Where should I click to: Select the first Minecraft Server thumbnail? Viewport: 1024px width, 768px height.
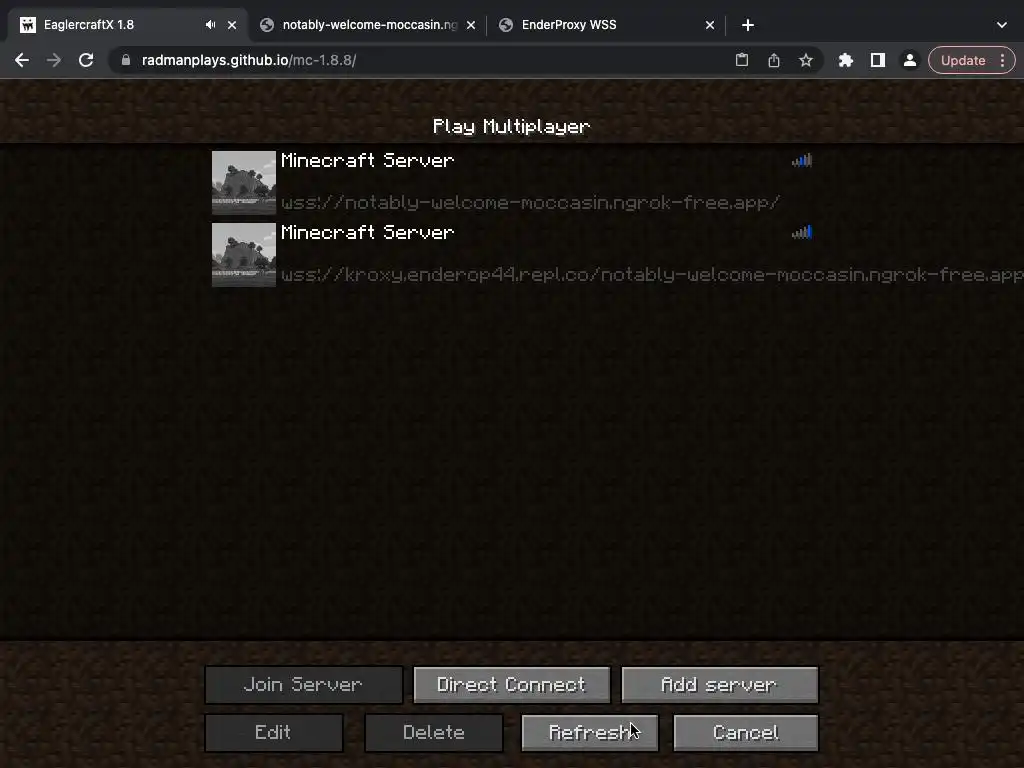point(244,183)
